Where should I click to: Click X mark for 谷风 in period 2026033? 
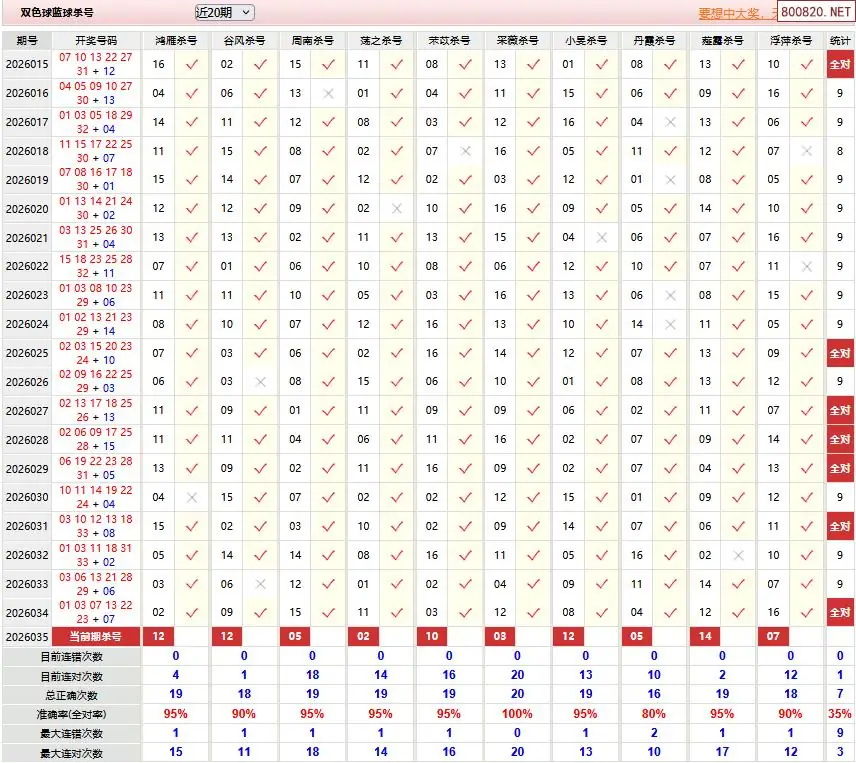[x=261, y=584]
